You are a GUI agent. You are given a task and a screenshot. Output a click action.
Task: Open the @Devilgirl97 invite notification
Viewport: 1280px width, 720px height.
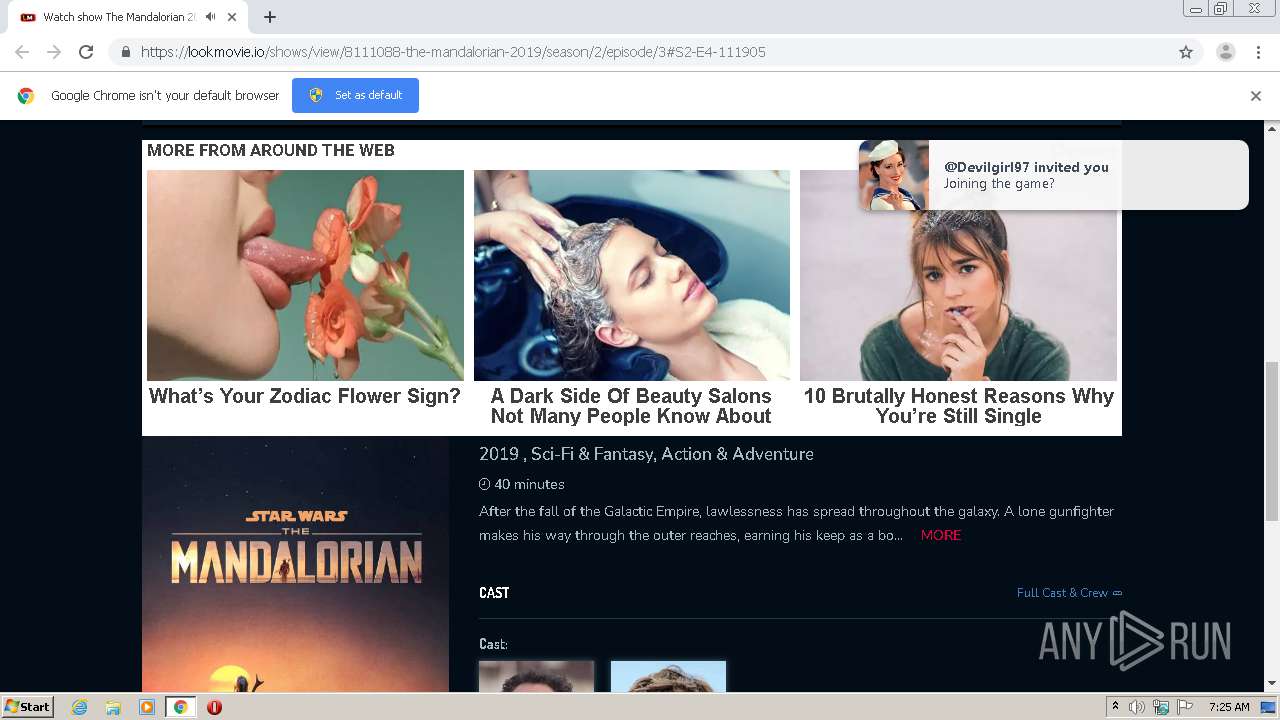coord(1053,175)
